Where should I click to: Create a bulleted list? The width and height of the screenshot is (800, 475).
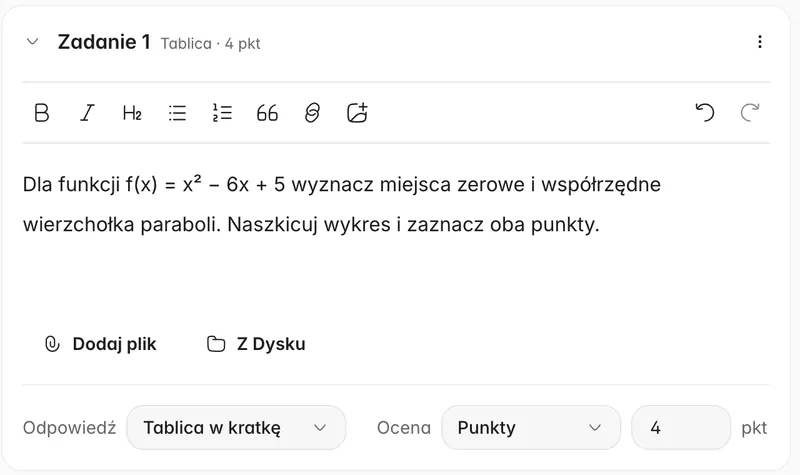(177, 113)
